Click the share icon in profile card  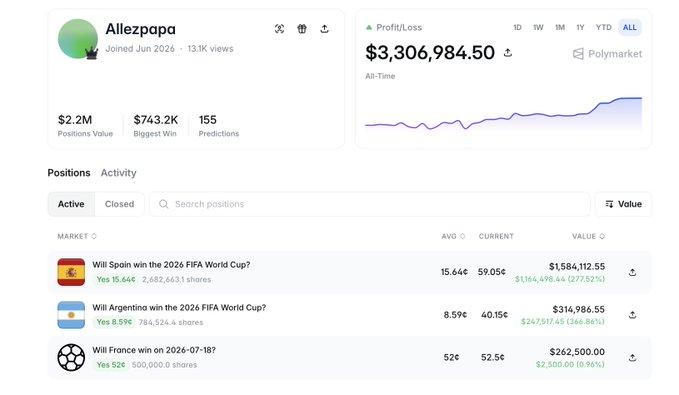324,29
